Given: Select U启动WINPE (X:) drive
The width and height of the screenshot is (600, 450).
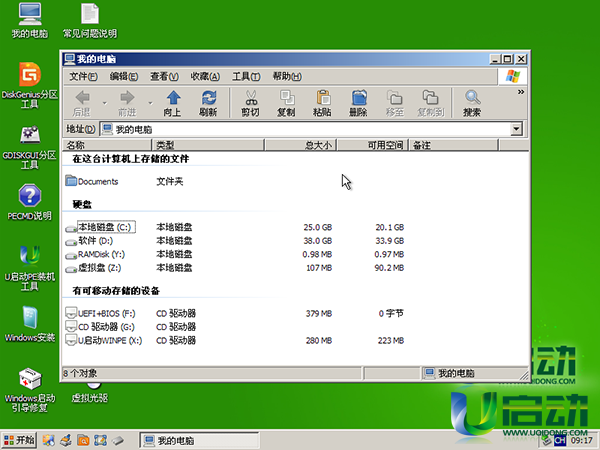Looking at the screenshot, I should [104, 340].
